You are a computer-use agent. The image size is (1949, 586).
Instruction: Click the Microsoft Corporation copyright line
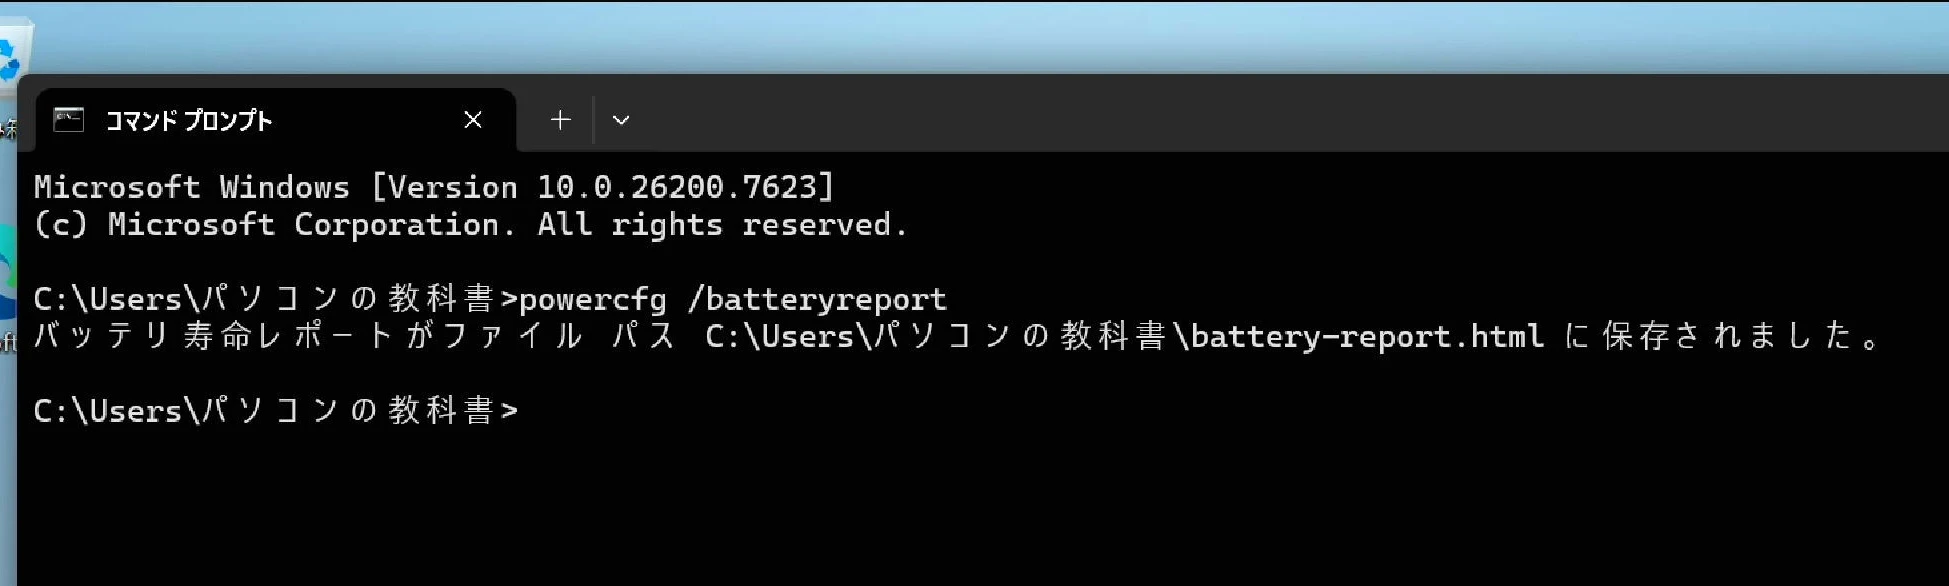tap(470, 225)
